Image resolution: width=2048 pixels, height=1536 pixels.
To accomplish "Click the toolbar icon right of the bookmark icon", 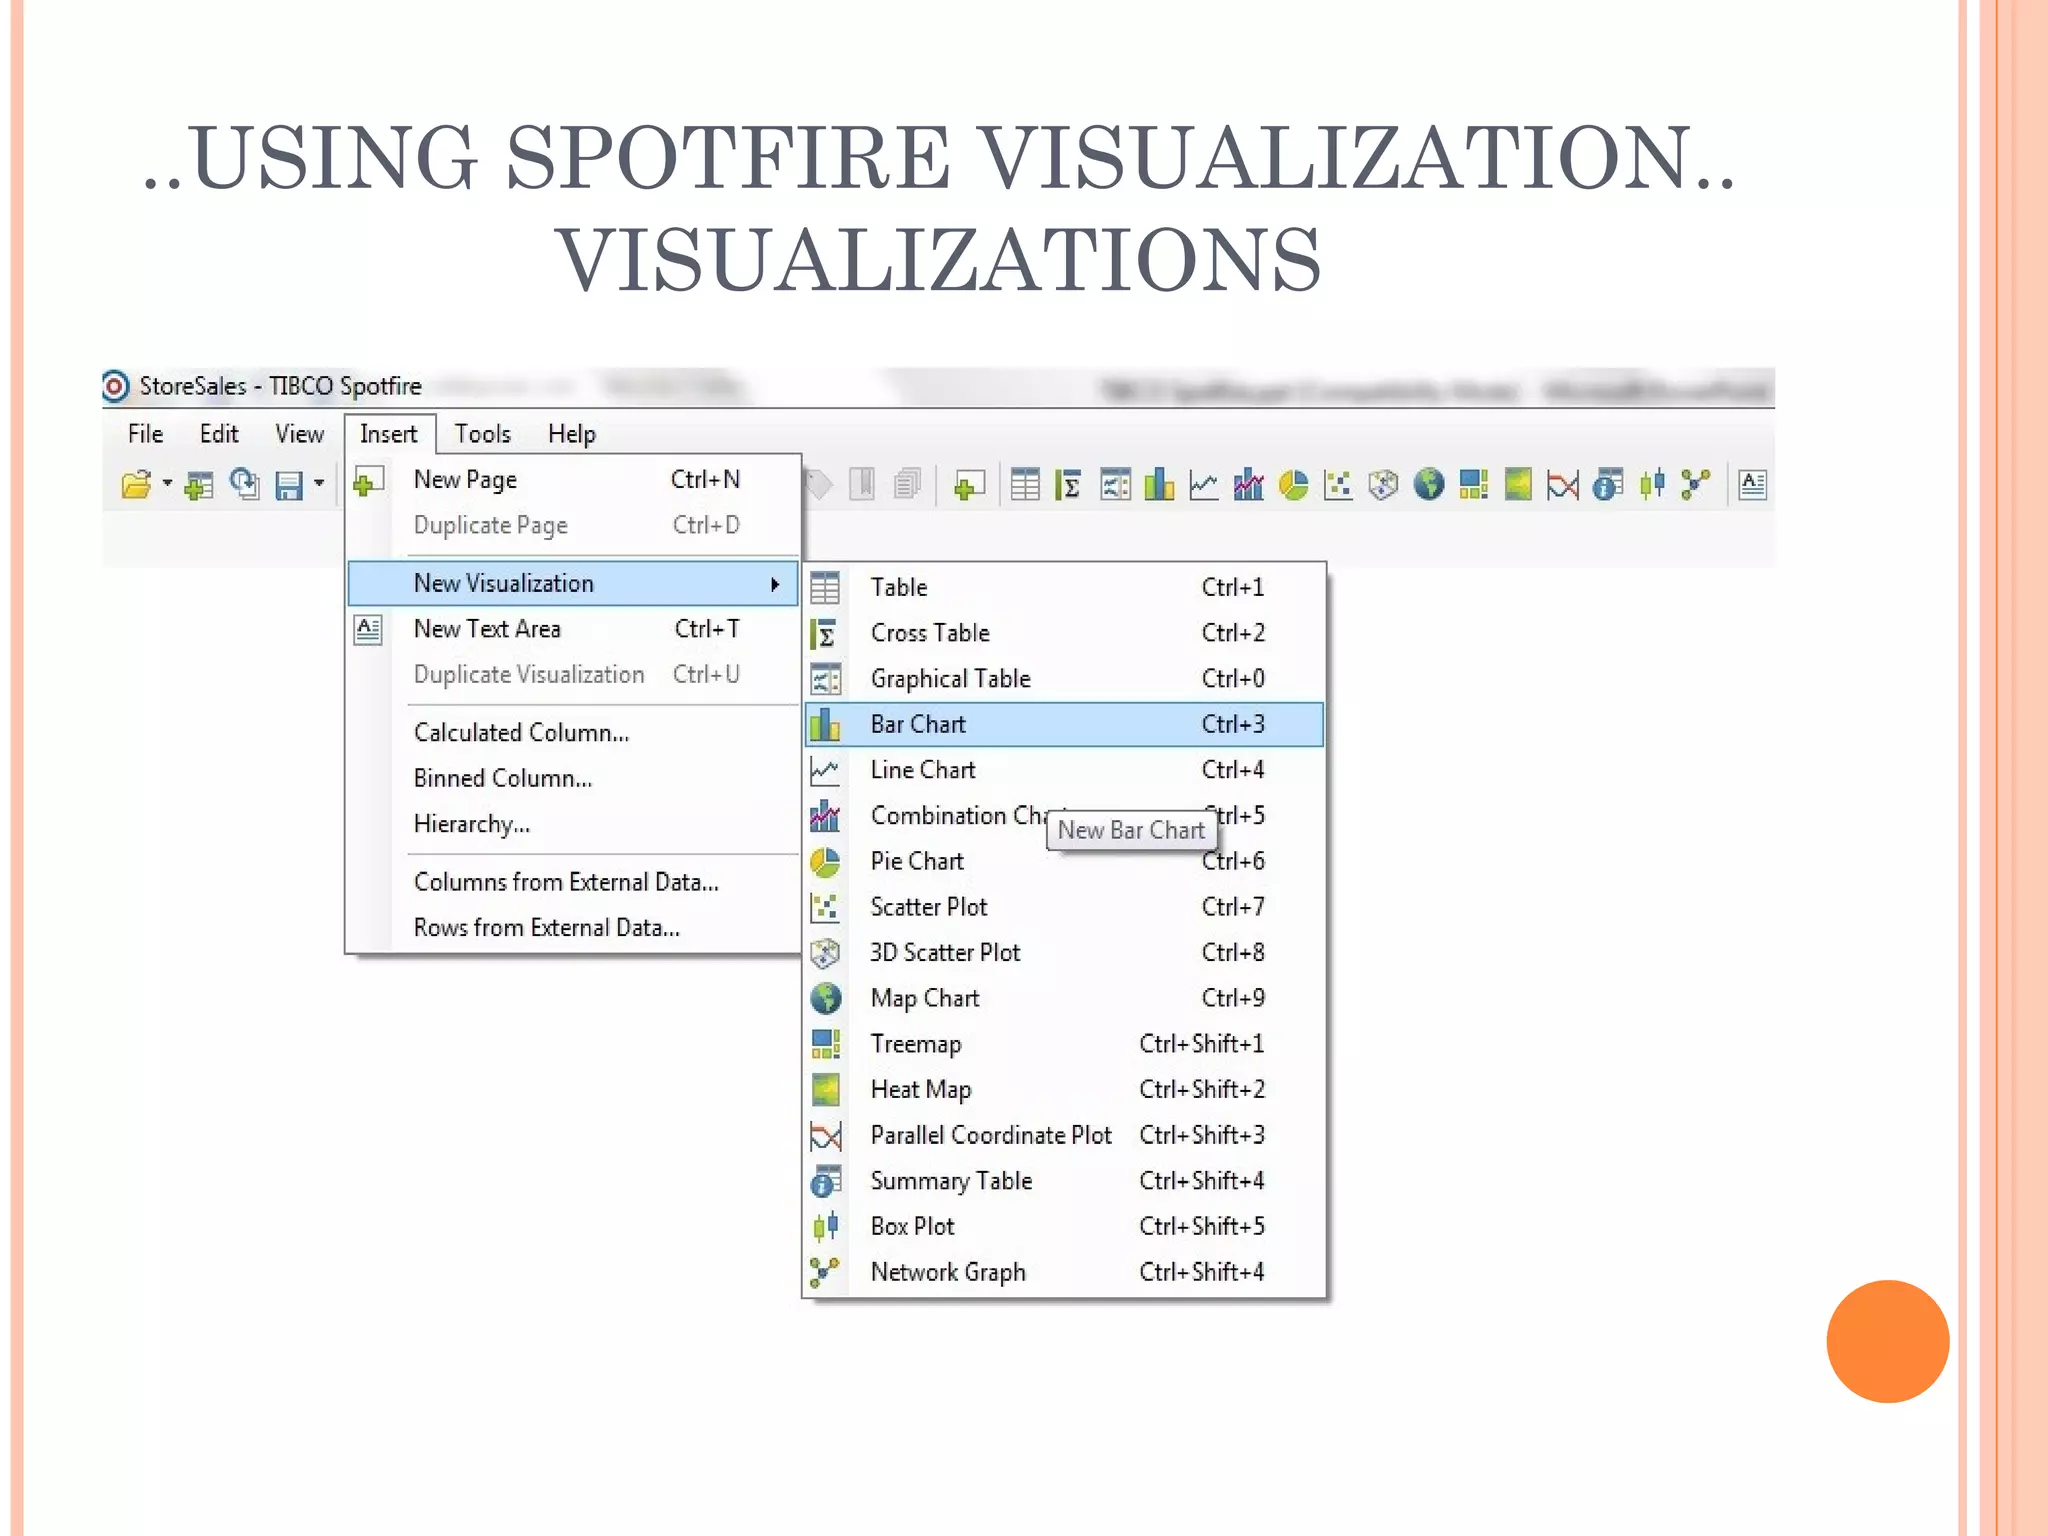I will pyautogui.click(x=907, y=485).
